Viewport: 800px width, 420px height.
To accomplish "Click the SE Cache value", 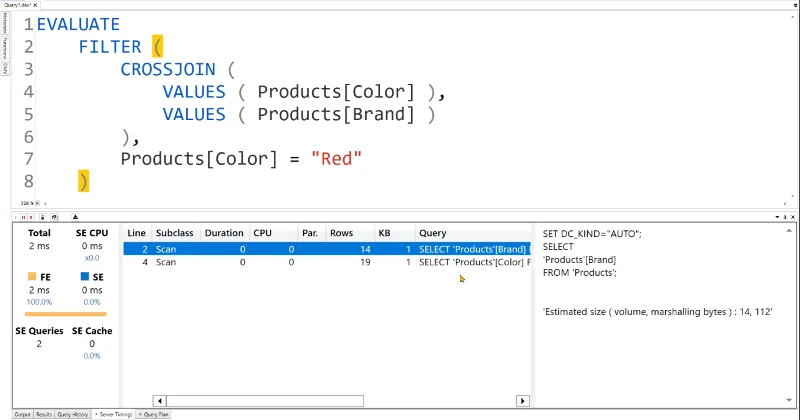I will pyautogui.click(x=92, y=344).
